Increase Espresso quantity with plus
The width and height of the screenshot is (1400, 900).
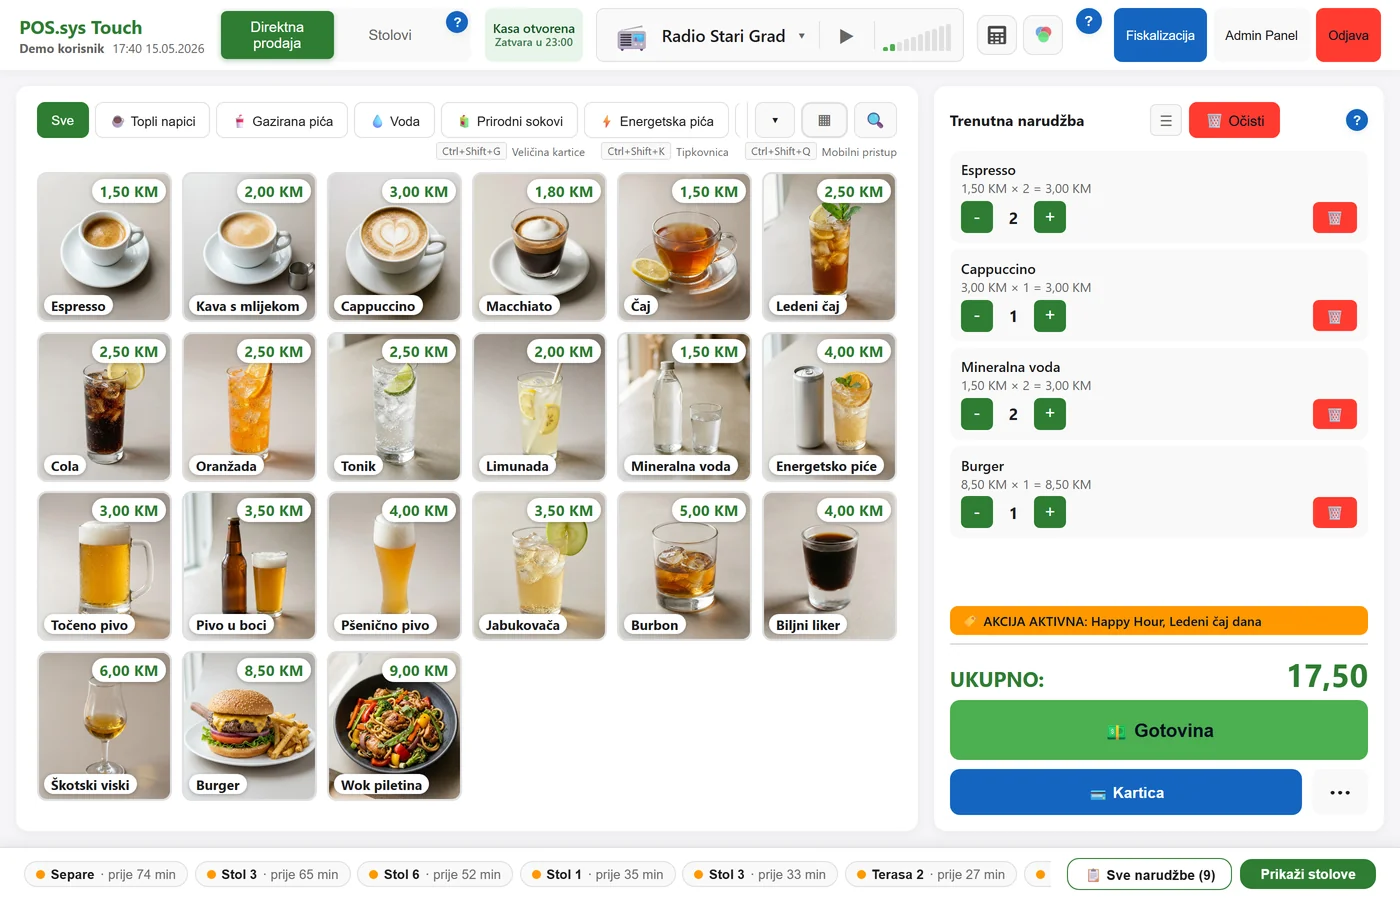click(x=1050, y=217)
